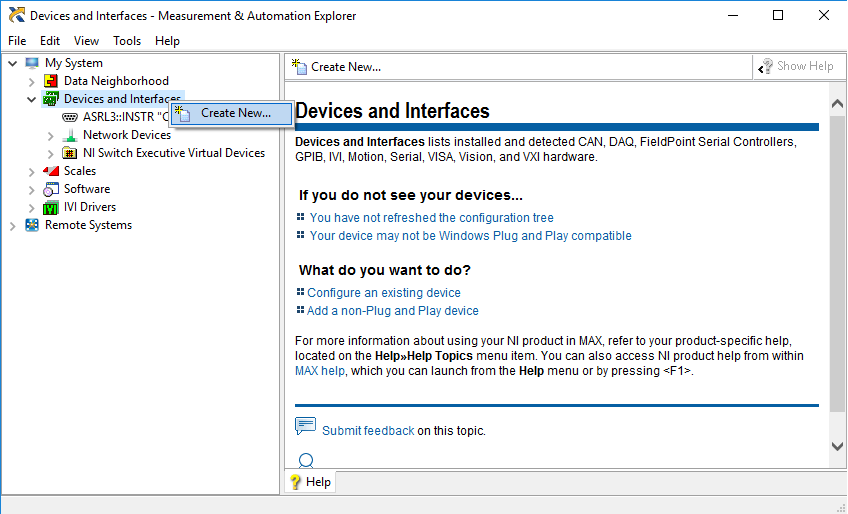Click the Scales icon in tree
Image resolution: width=848 pixels, height=514 pixels.
[51, 171]
